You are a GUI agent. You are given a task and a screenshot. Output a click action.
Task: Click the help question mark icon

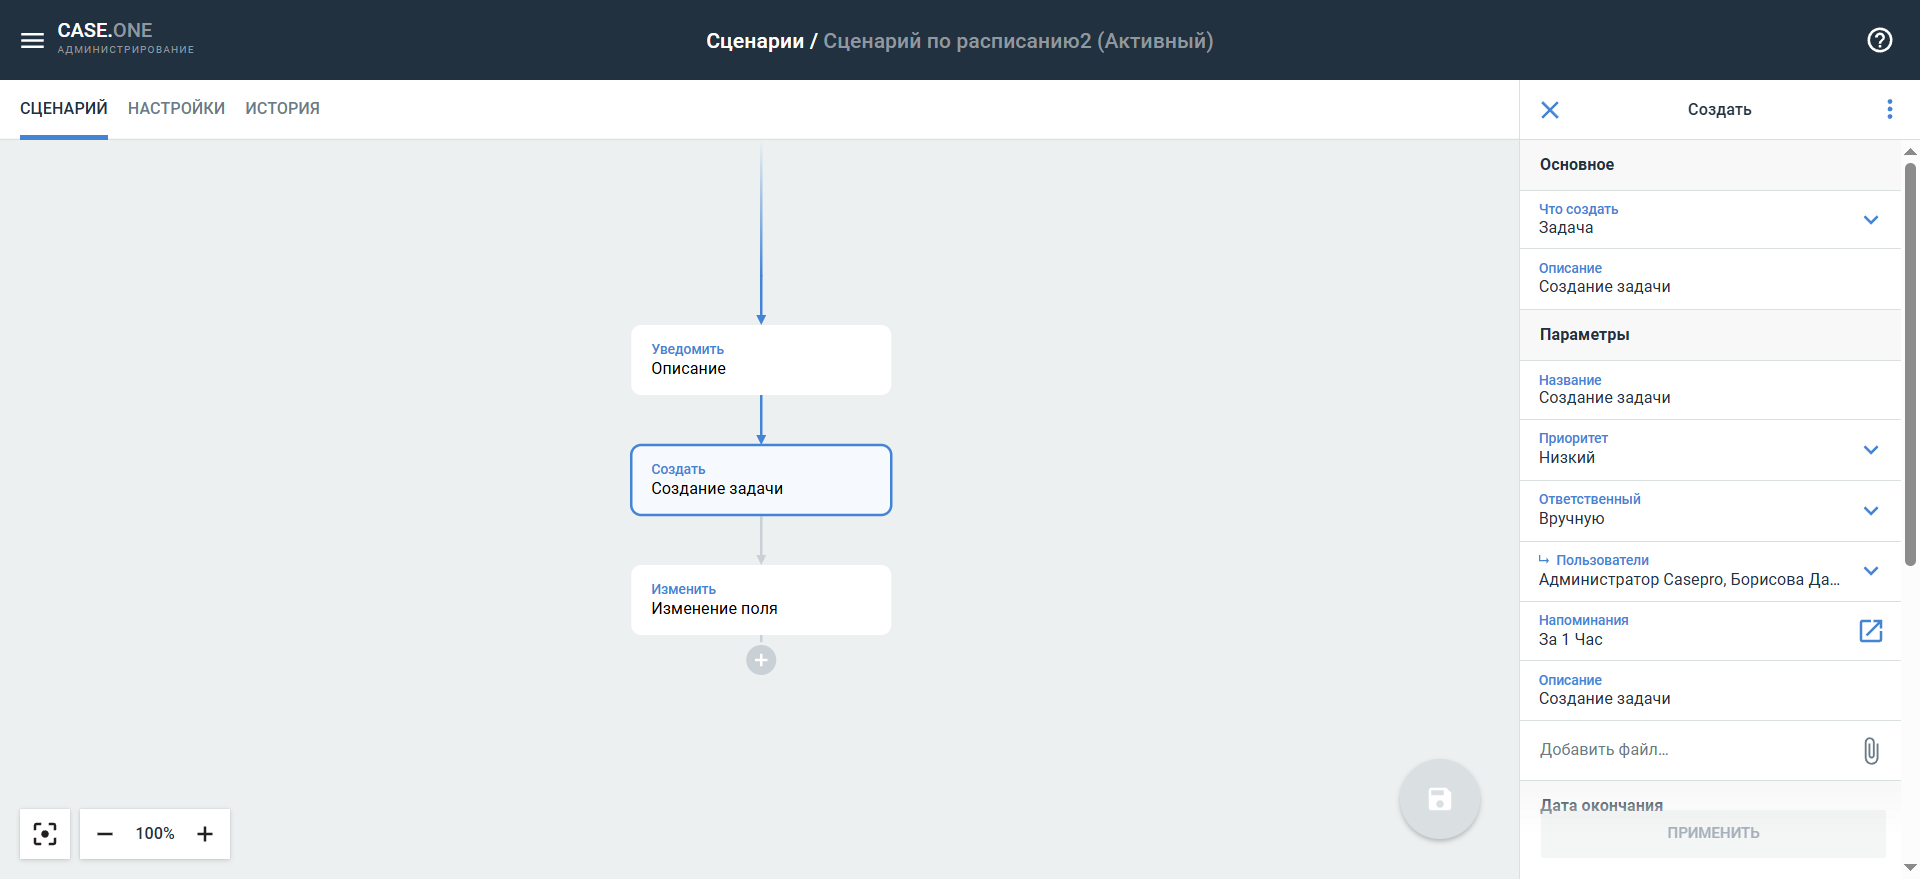(x=1879, y=40)
